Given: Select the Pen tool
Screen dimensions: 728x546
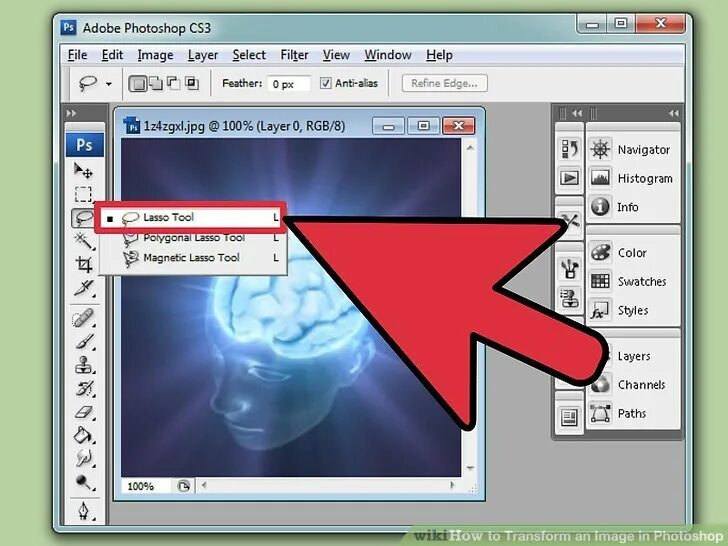Looking at the screenshot, I should [x=84, y=511].
